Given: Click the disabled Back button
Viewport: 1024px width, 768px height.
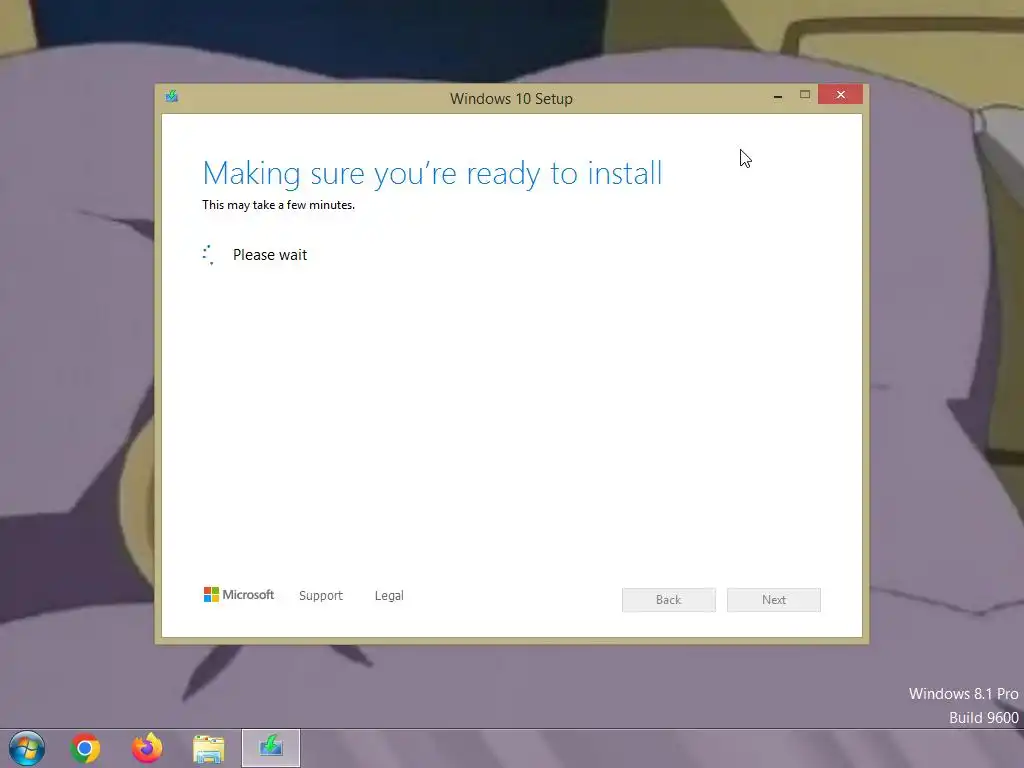Looking at the screenshot, I should (669, 600).
